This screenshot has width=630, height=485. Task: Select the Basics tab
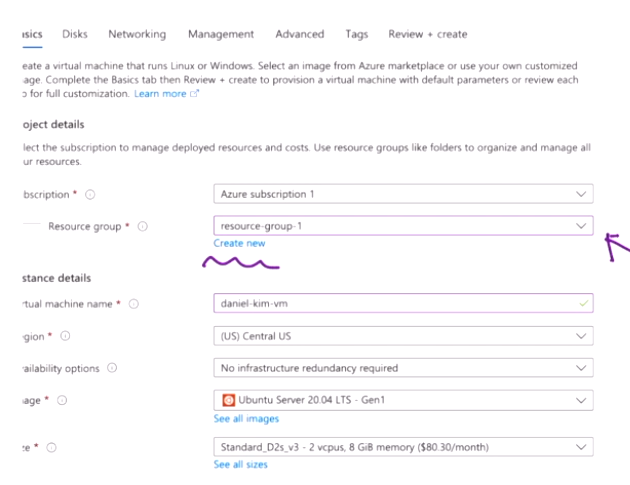click(x=32, y=34)
